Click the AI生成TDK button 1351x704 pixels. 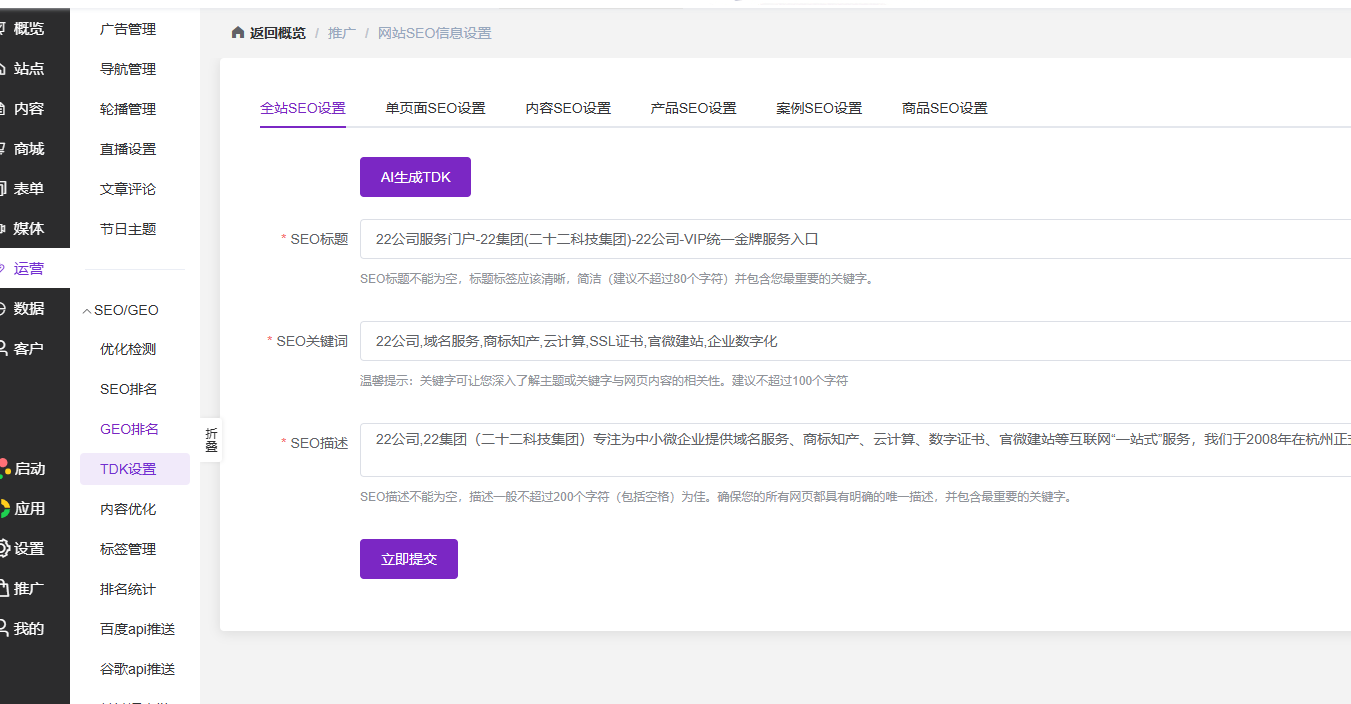click(x=415, y=177)
